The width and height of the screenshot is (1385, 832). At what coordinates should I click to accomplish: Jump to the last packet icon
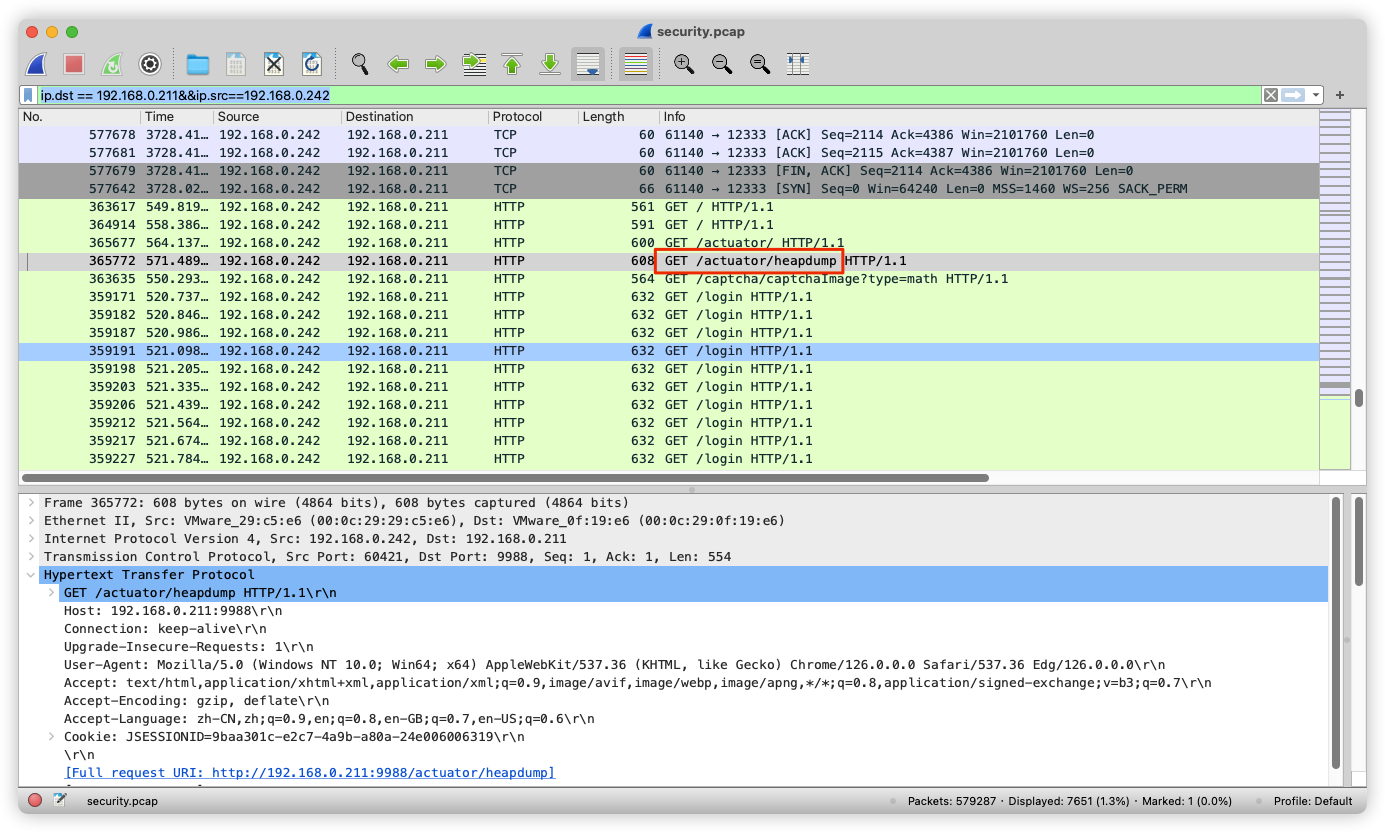[550, 65]
